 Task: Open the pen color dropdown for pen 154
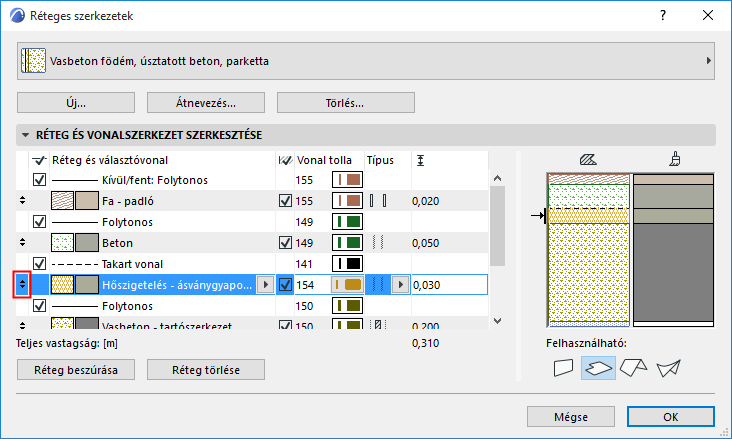coord(347,284)
